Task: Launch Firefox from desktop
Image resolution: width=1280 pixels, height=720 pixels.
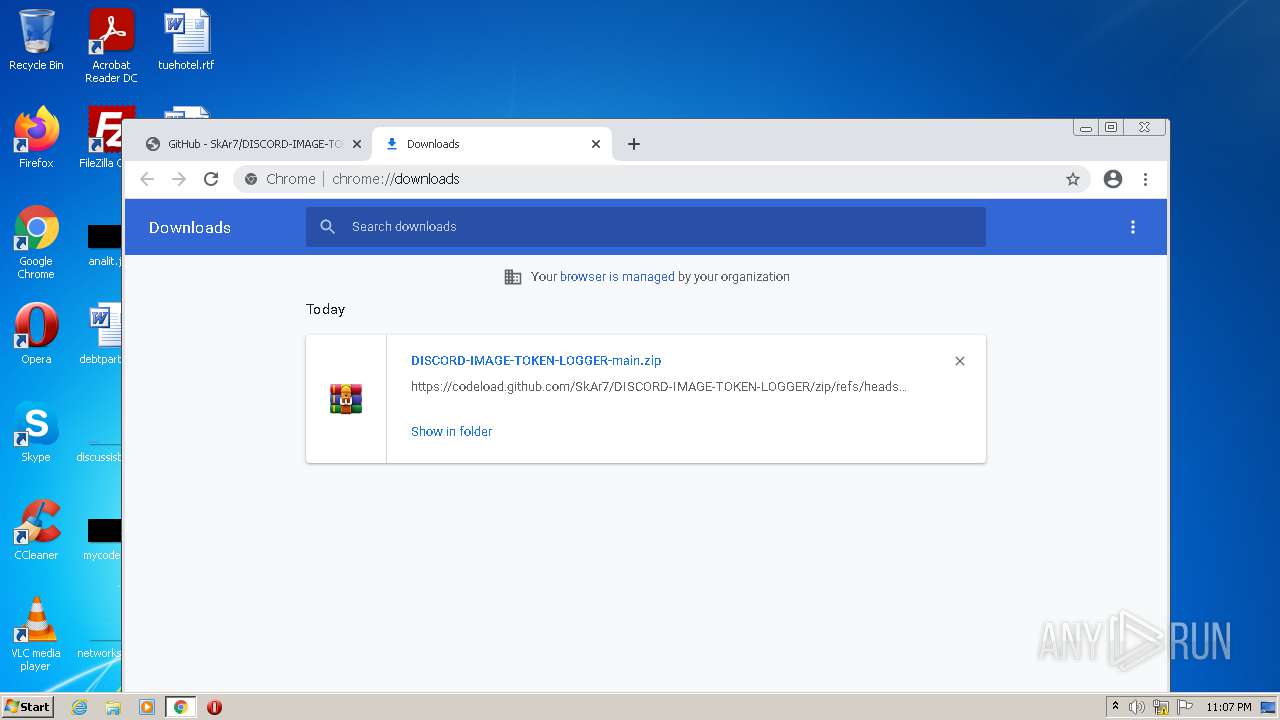Action: tap(36, 138)
